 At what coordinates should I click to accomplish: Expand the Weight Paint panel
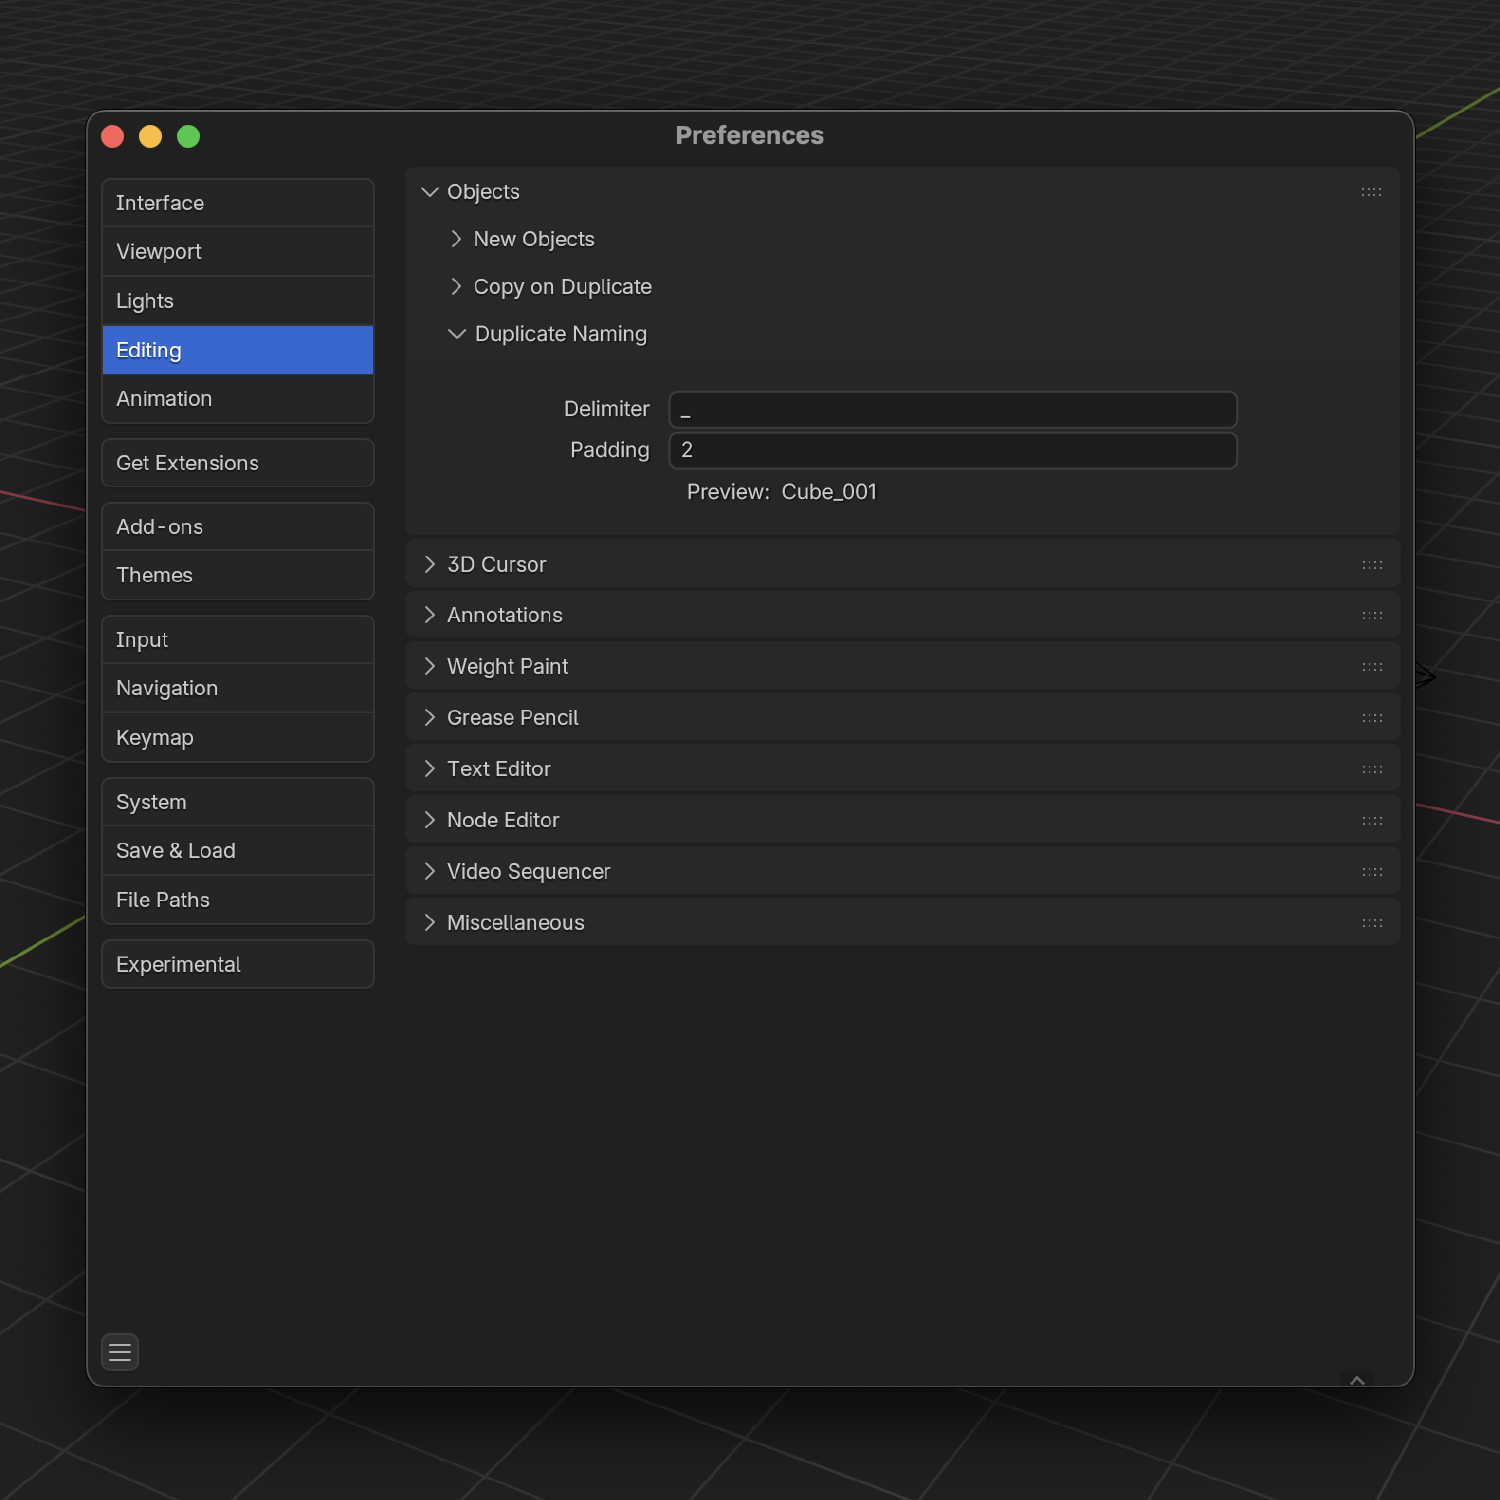pos(430,667)
